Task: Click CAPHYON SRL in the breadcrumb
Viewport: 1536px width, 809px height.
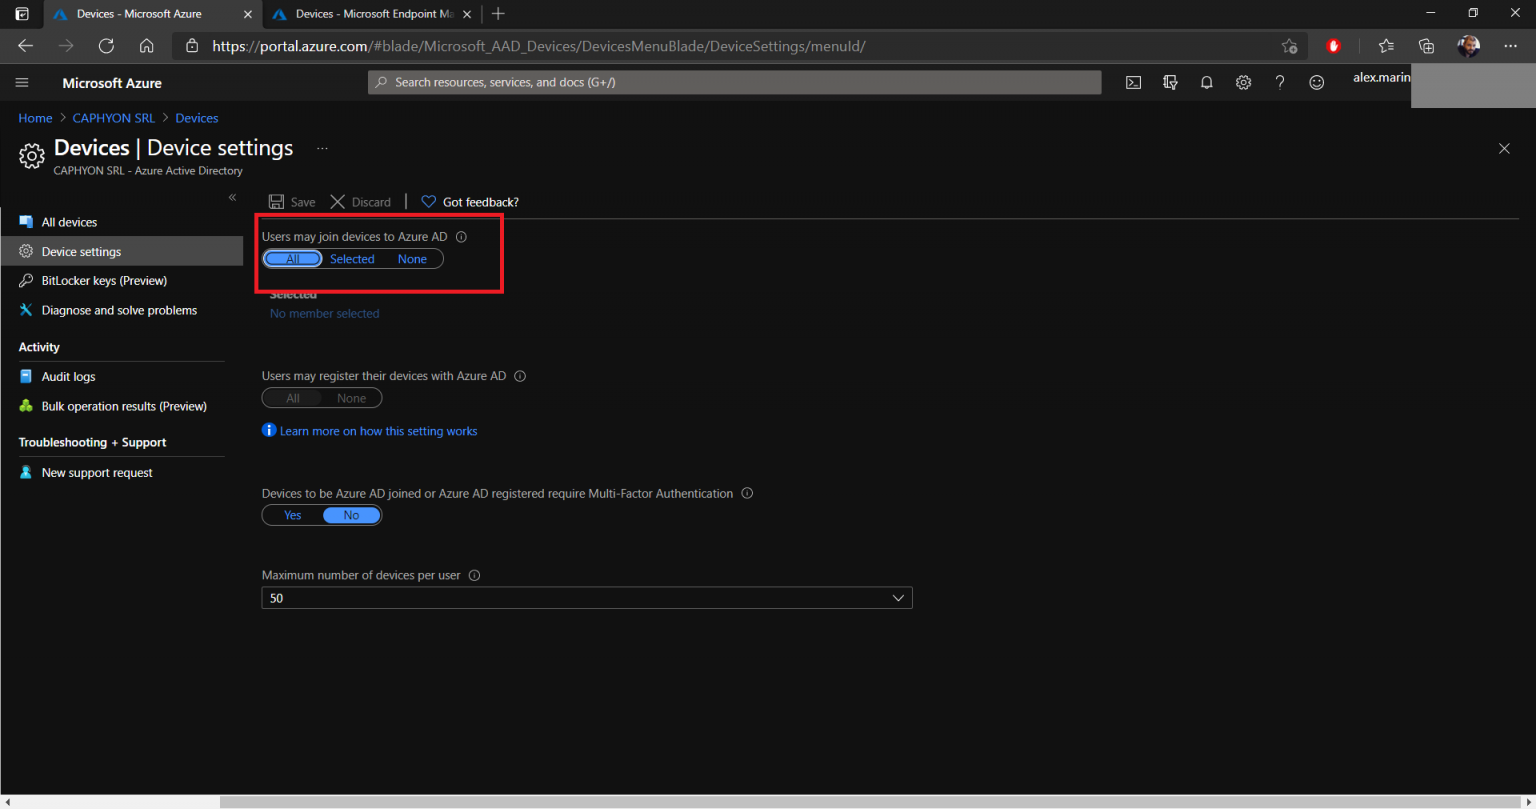Action: (x=113, y=117)
